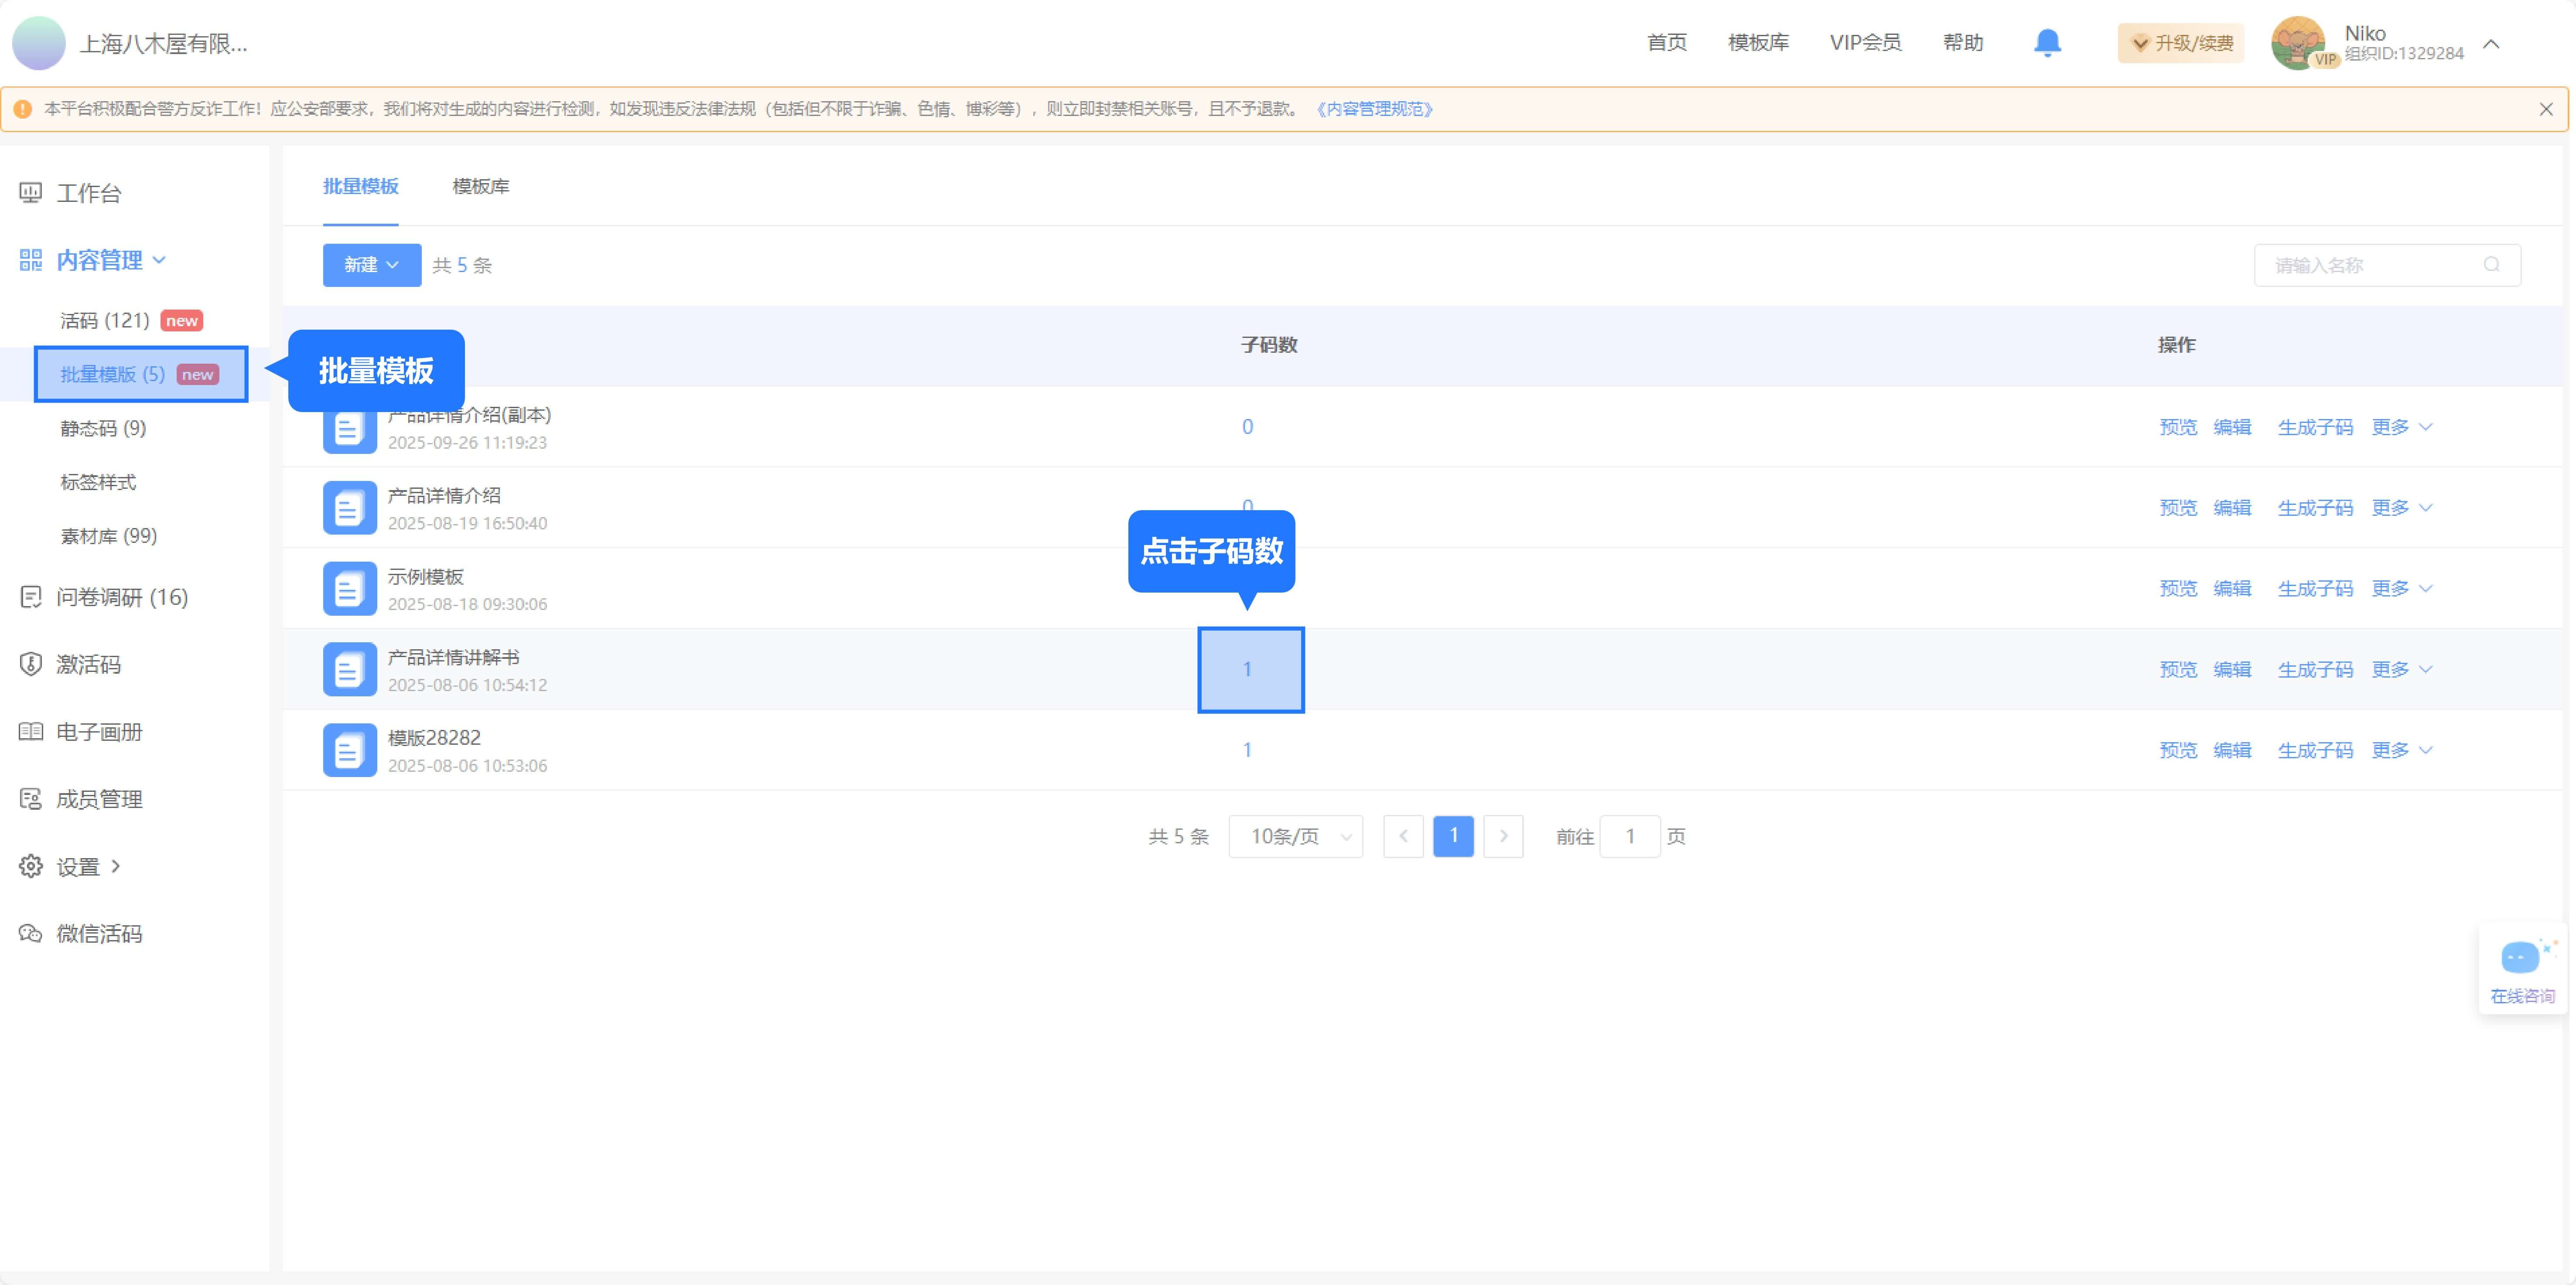Click the 示例模板 document icon
This screenshot has width=2576, height=1285.
349,589
